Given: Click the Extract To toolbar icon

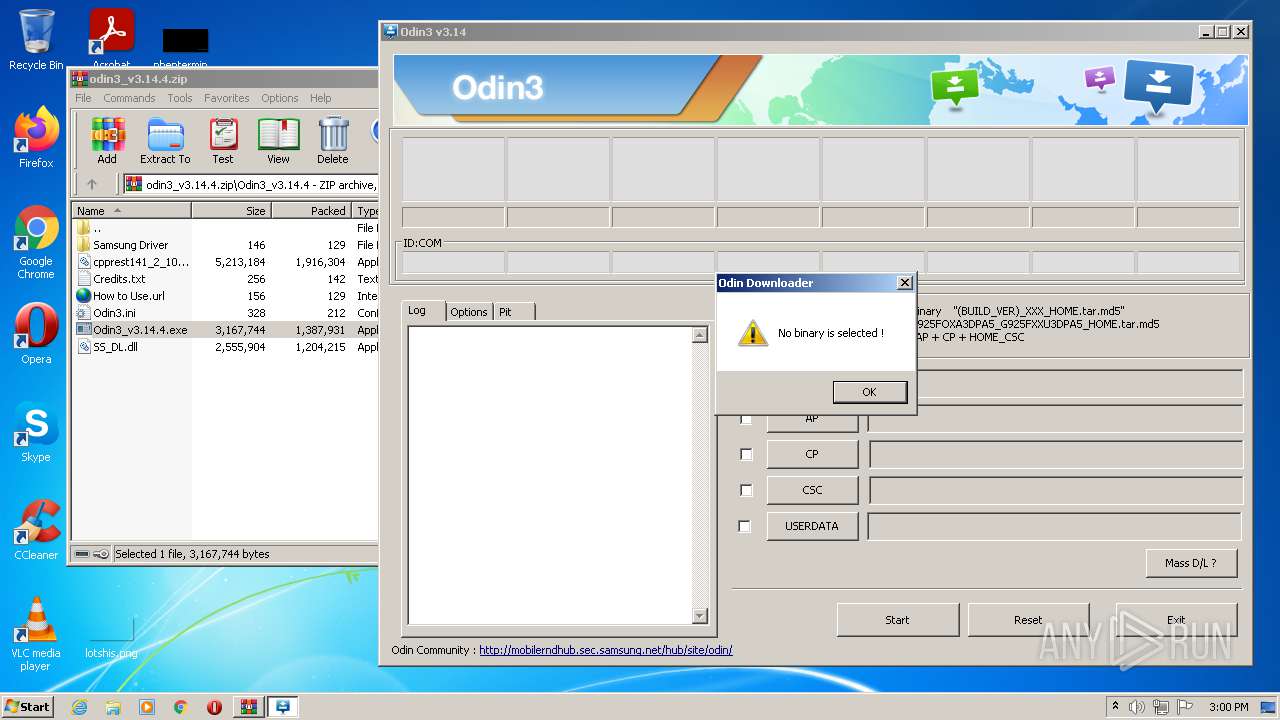Looking at the screenshot, I should click(165, 141).
